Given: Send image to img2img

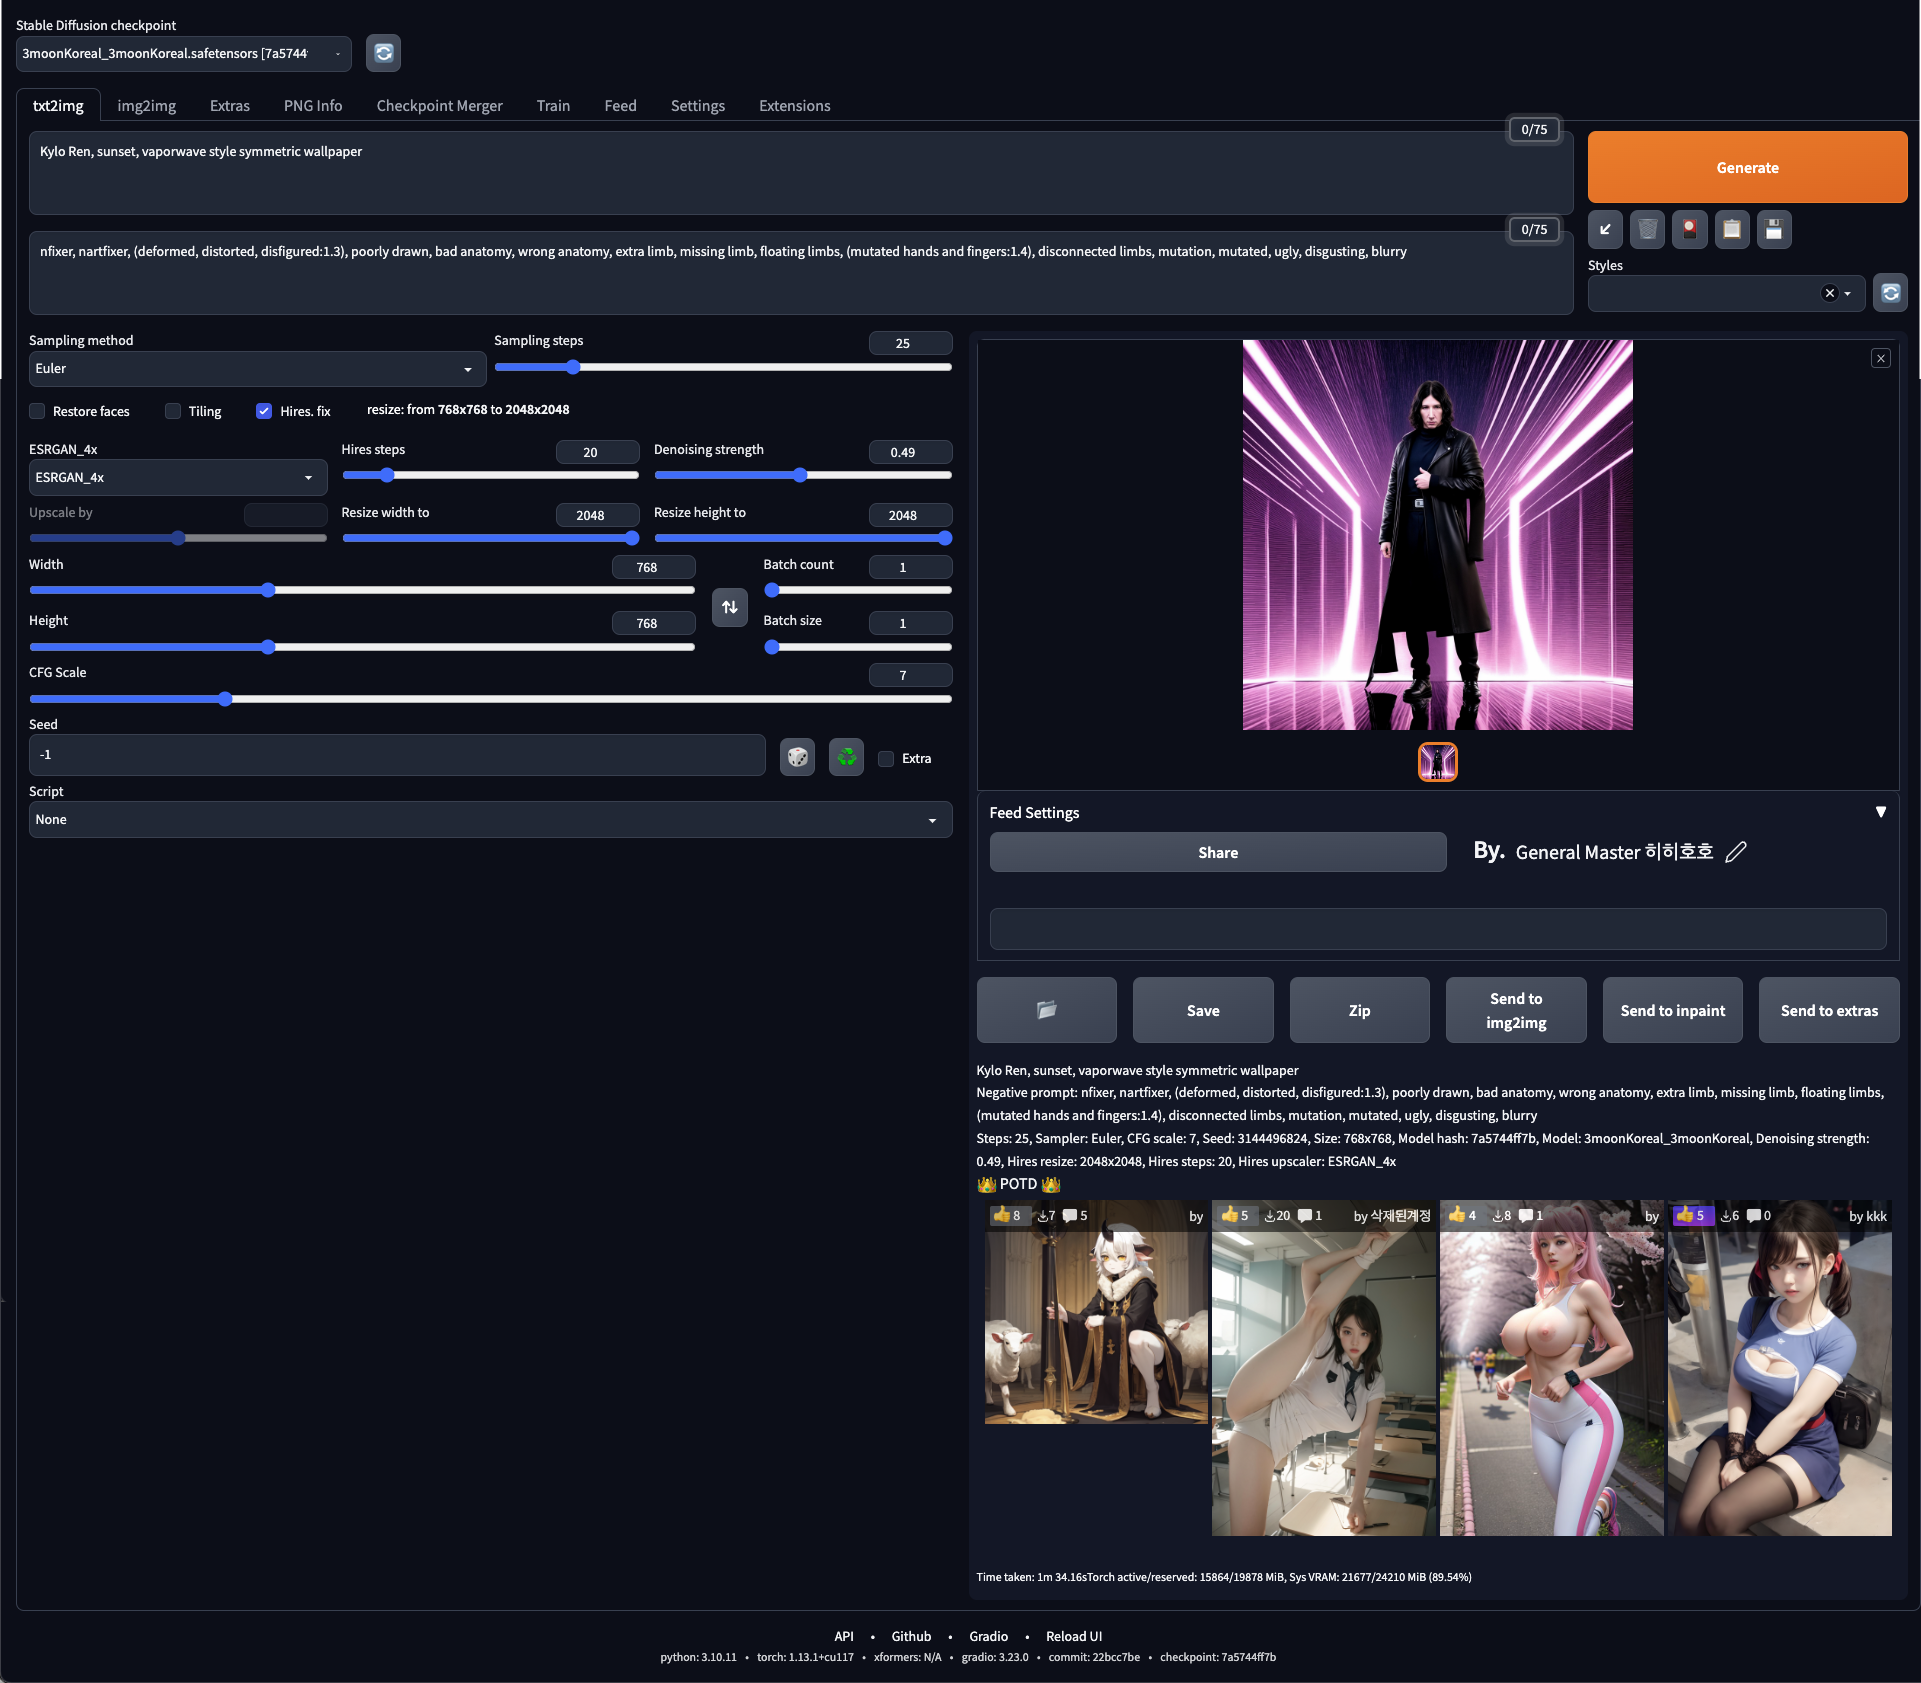Looking at the screenshot, I should 1515,1010.
